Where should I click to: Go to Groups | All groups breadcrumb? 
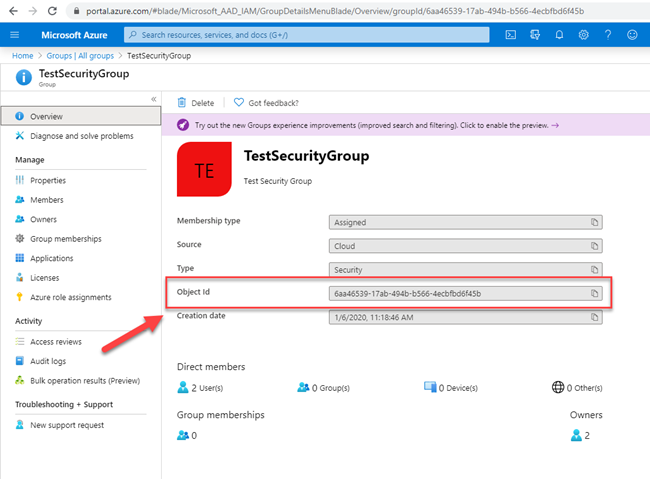coord(80,56)
